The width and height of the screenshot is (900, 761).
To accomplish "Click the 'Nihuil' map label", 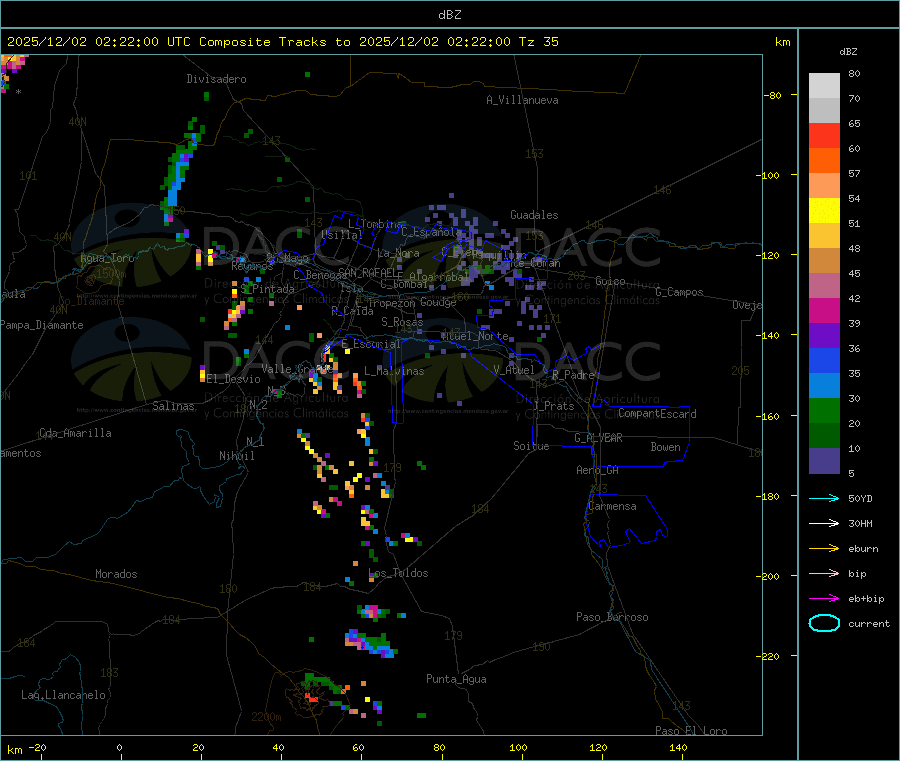I will coord(236,456).
